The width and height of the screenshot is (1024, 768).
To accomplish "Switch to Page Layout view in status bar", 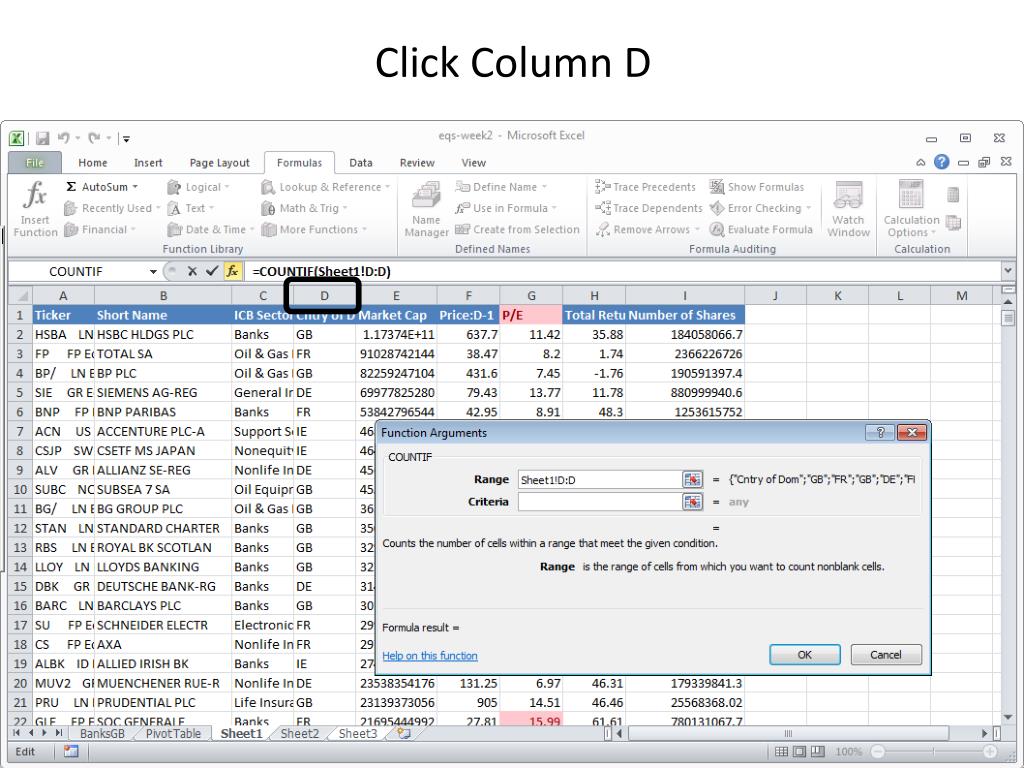I will (799, 752).
